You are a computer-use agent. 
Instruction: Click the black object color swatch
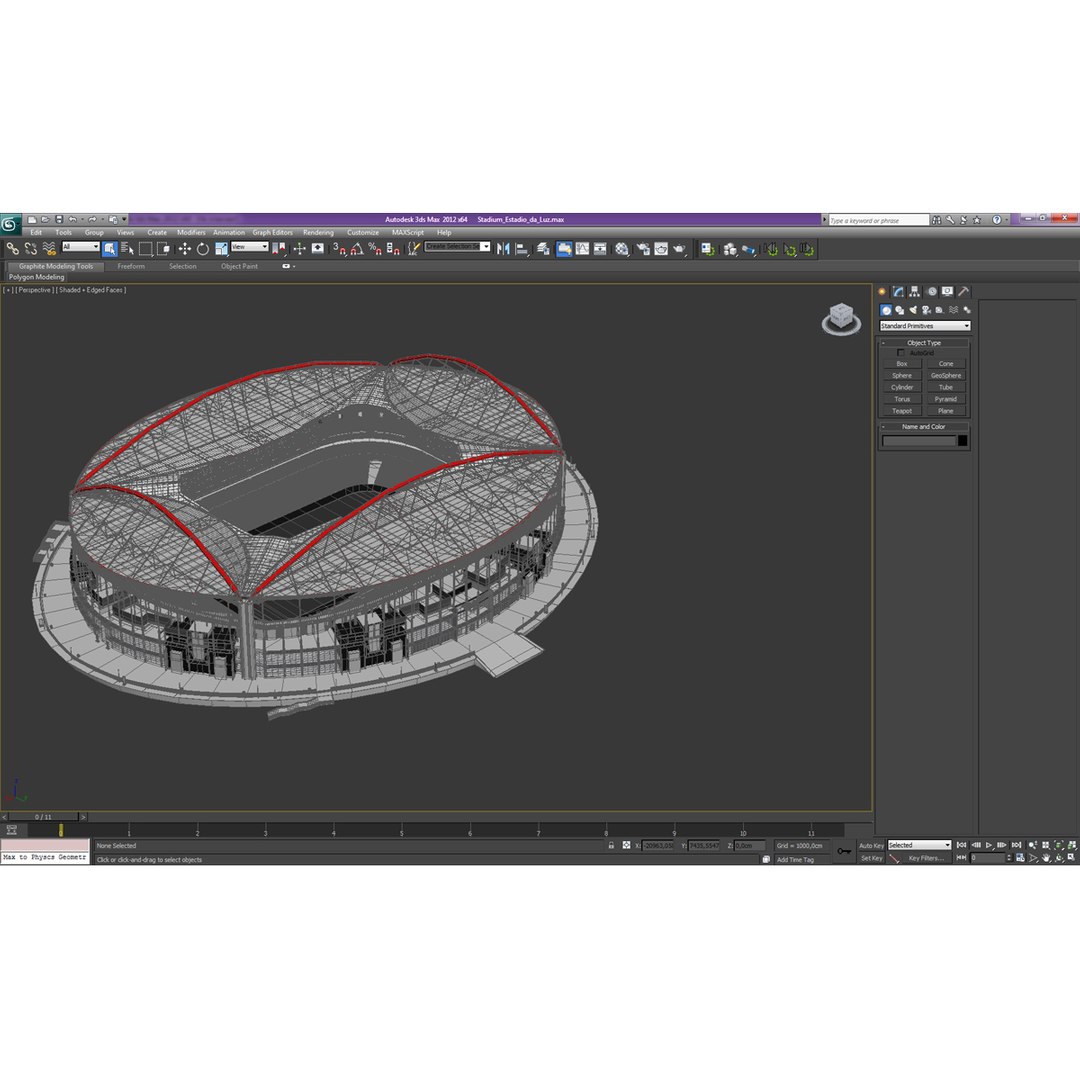tap(962, 441)
